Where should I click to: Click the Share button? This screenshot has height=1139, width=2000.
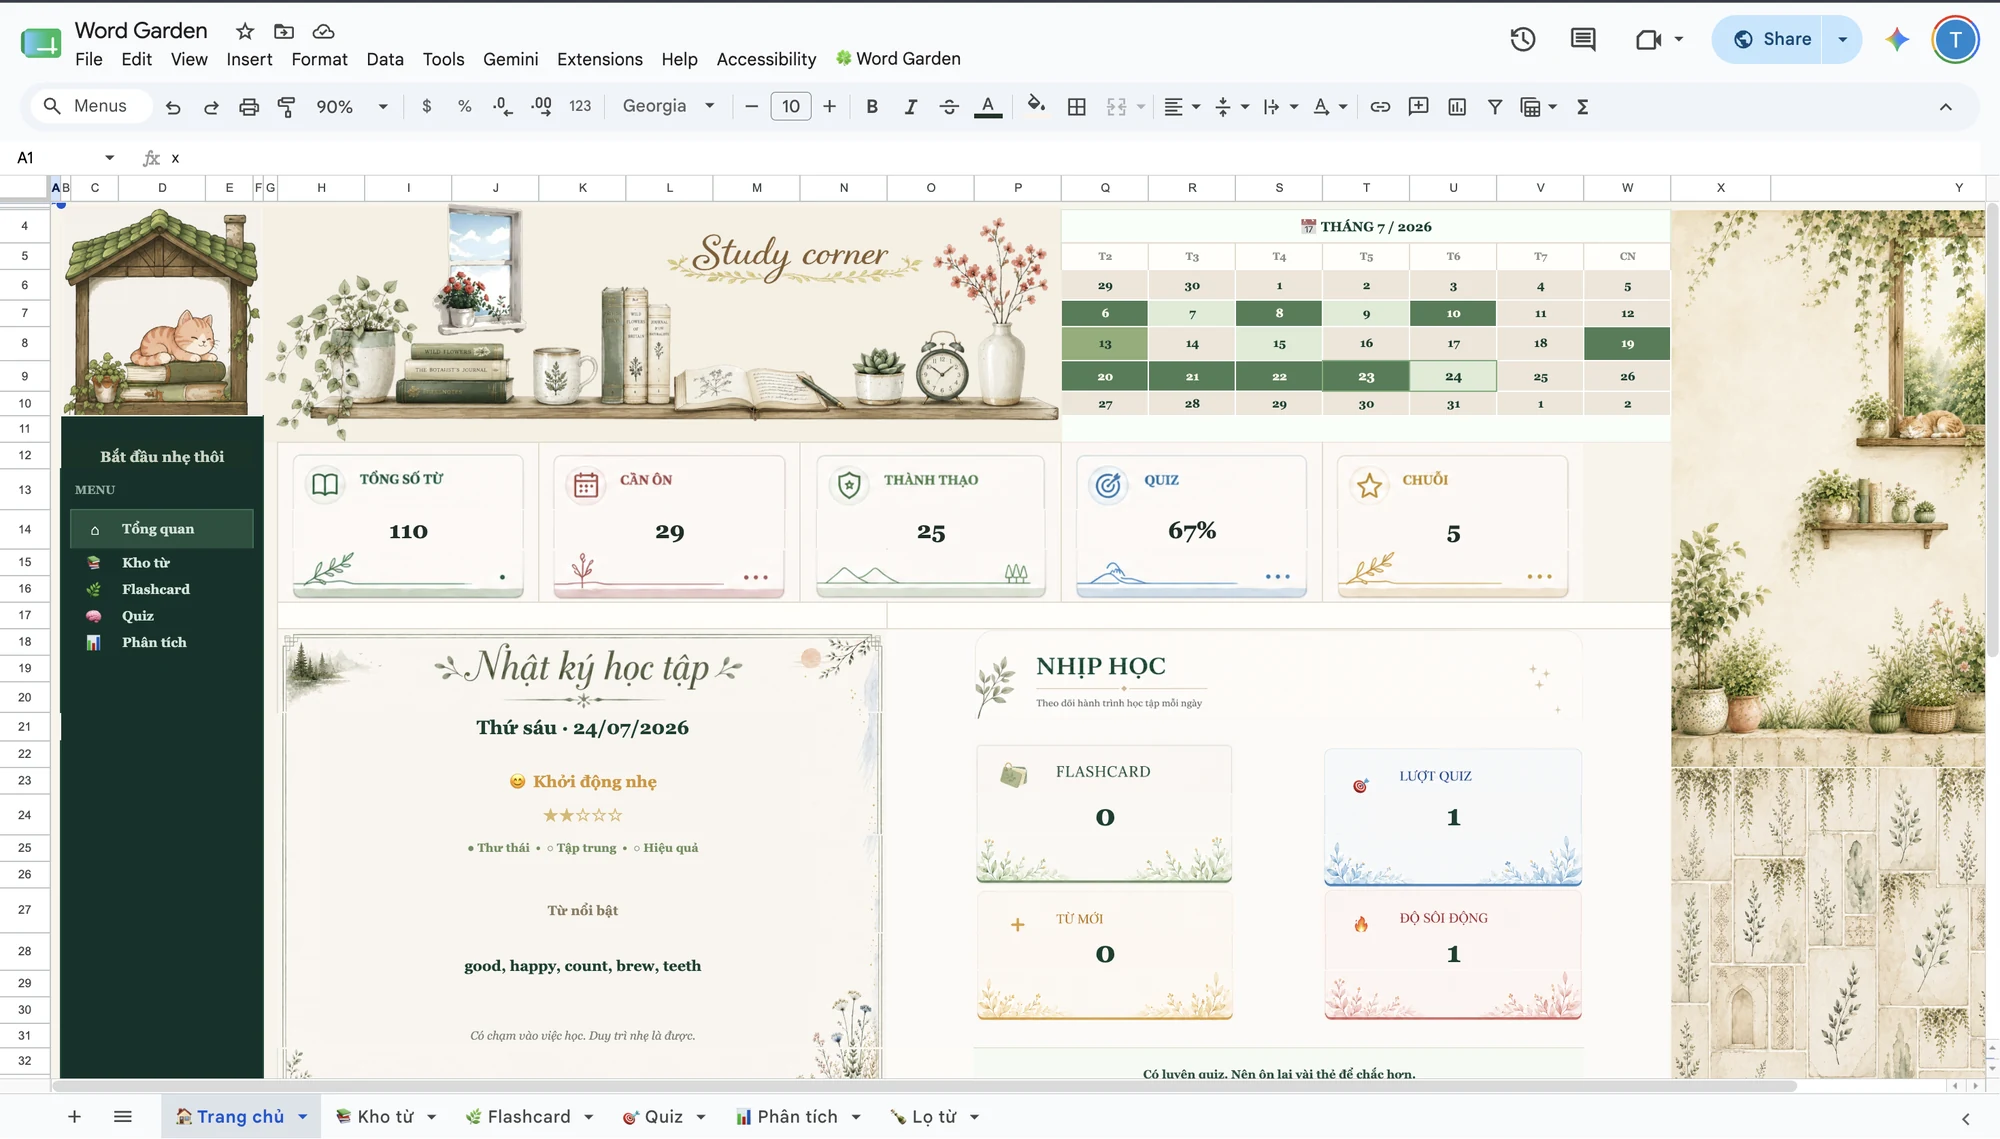1772,39
